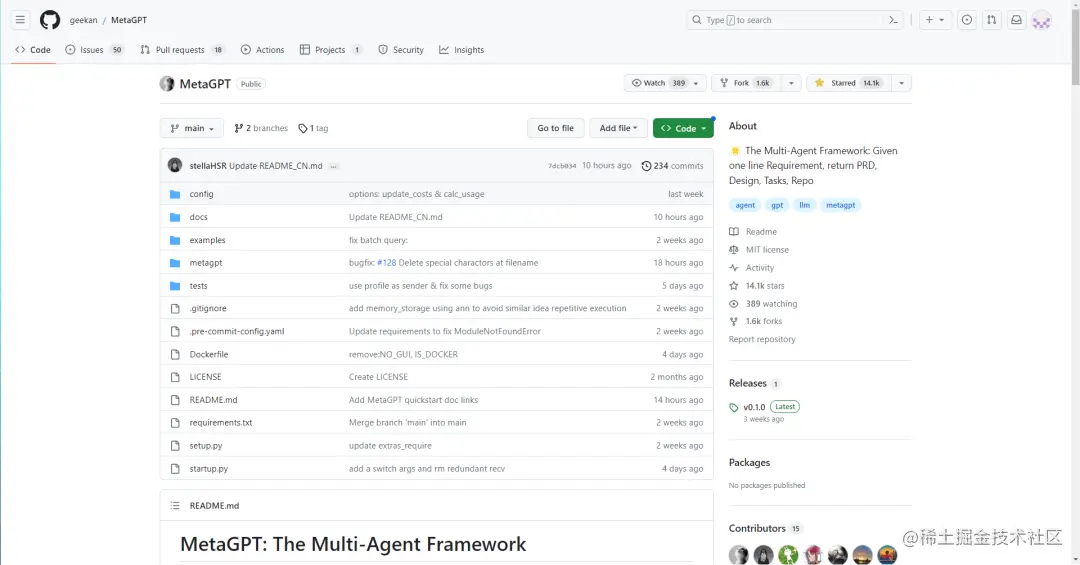The image size is (1080, 565).
Task: Open the create new plus dropdown
Action: tap(935, 20)
